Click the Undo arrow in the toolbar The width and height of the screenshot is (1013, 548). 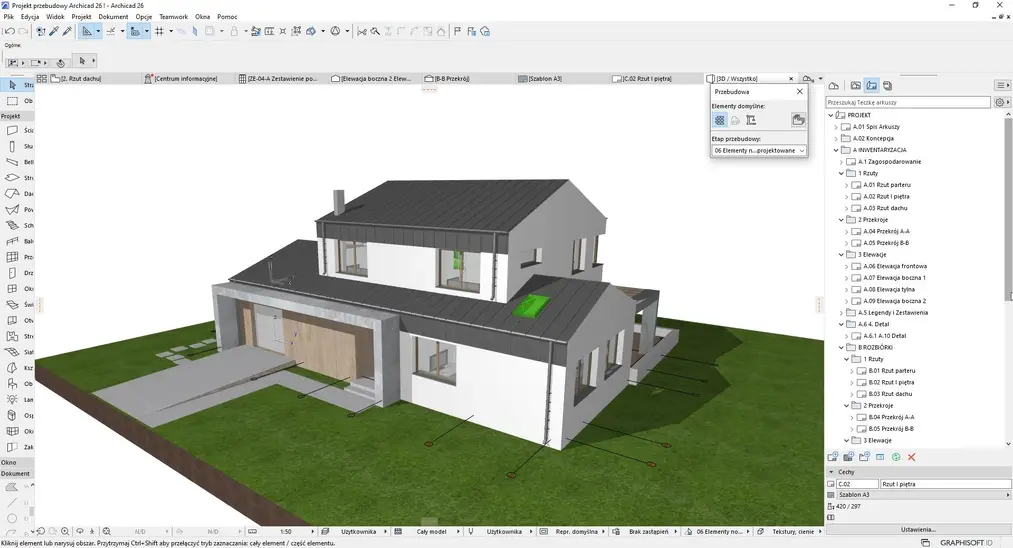(10, 31)
